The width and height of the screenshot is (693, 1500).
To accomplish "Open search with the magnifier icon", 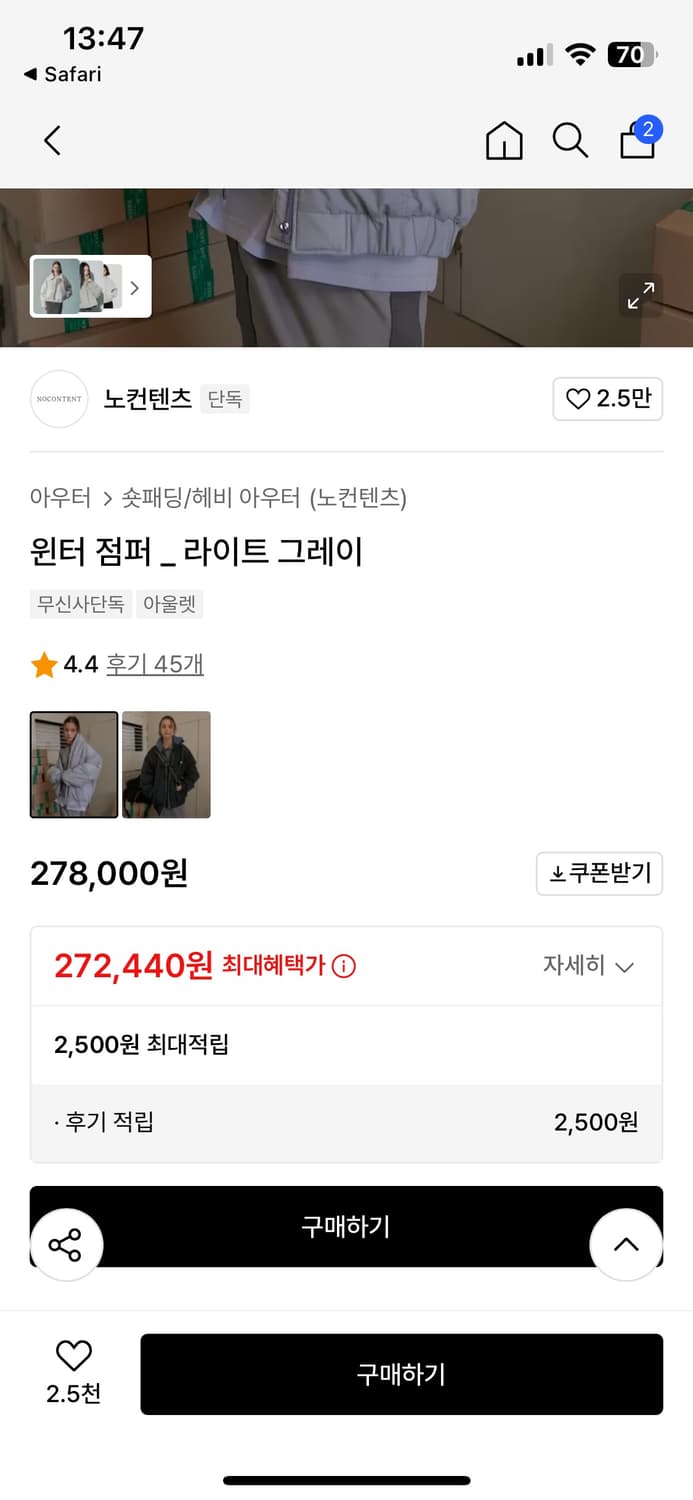I will tap(570, 141).
